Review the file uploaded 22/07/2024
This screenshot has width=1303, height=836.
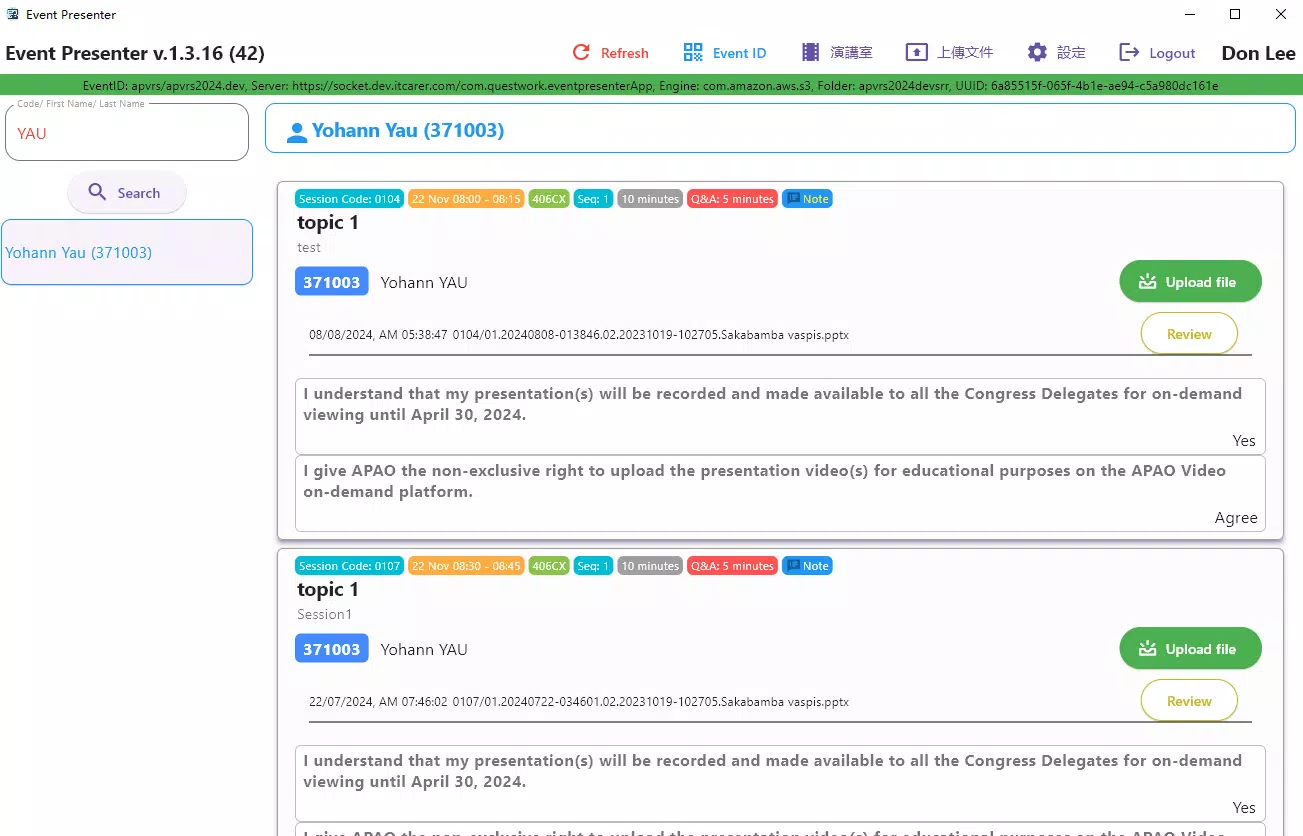pos(1189,701)
